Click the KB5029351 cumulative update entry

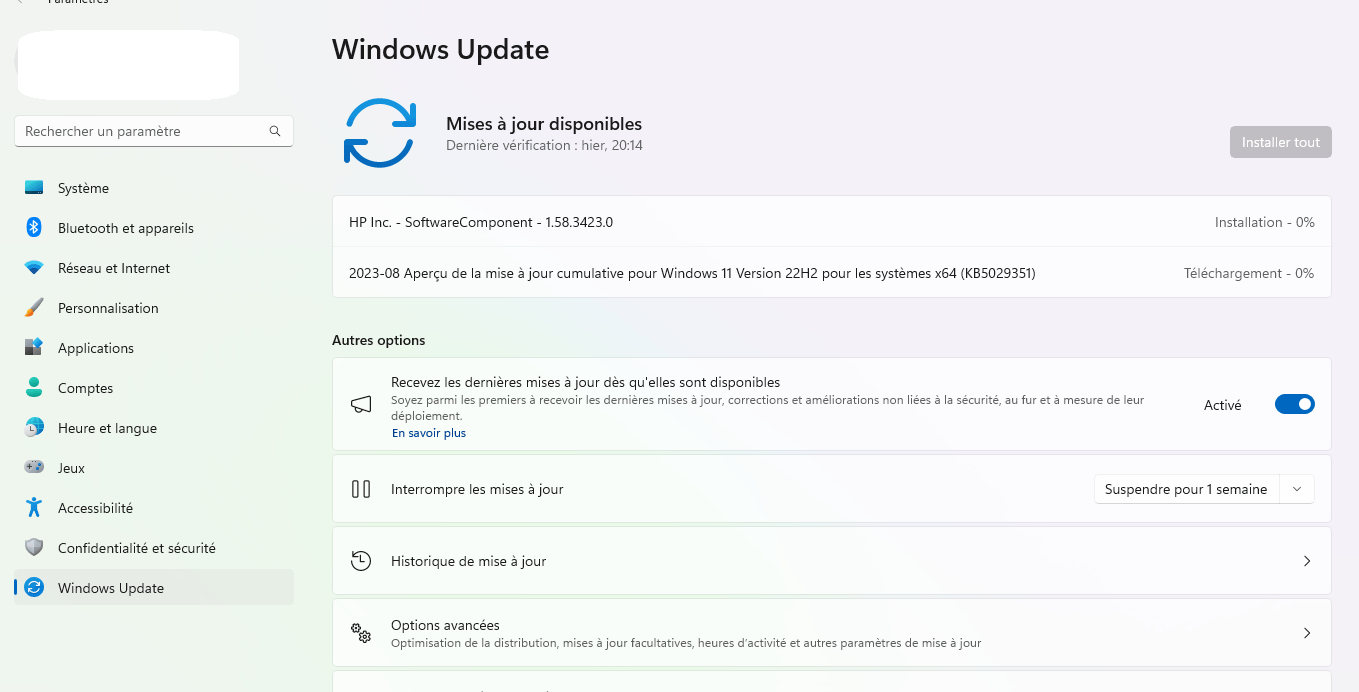[831, 273]
